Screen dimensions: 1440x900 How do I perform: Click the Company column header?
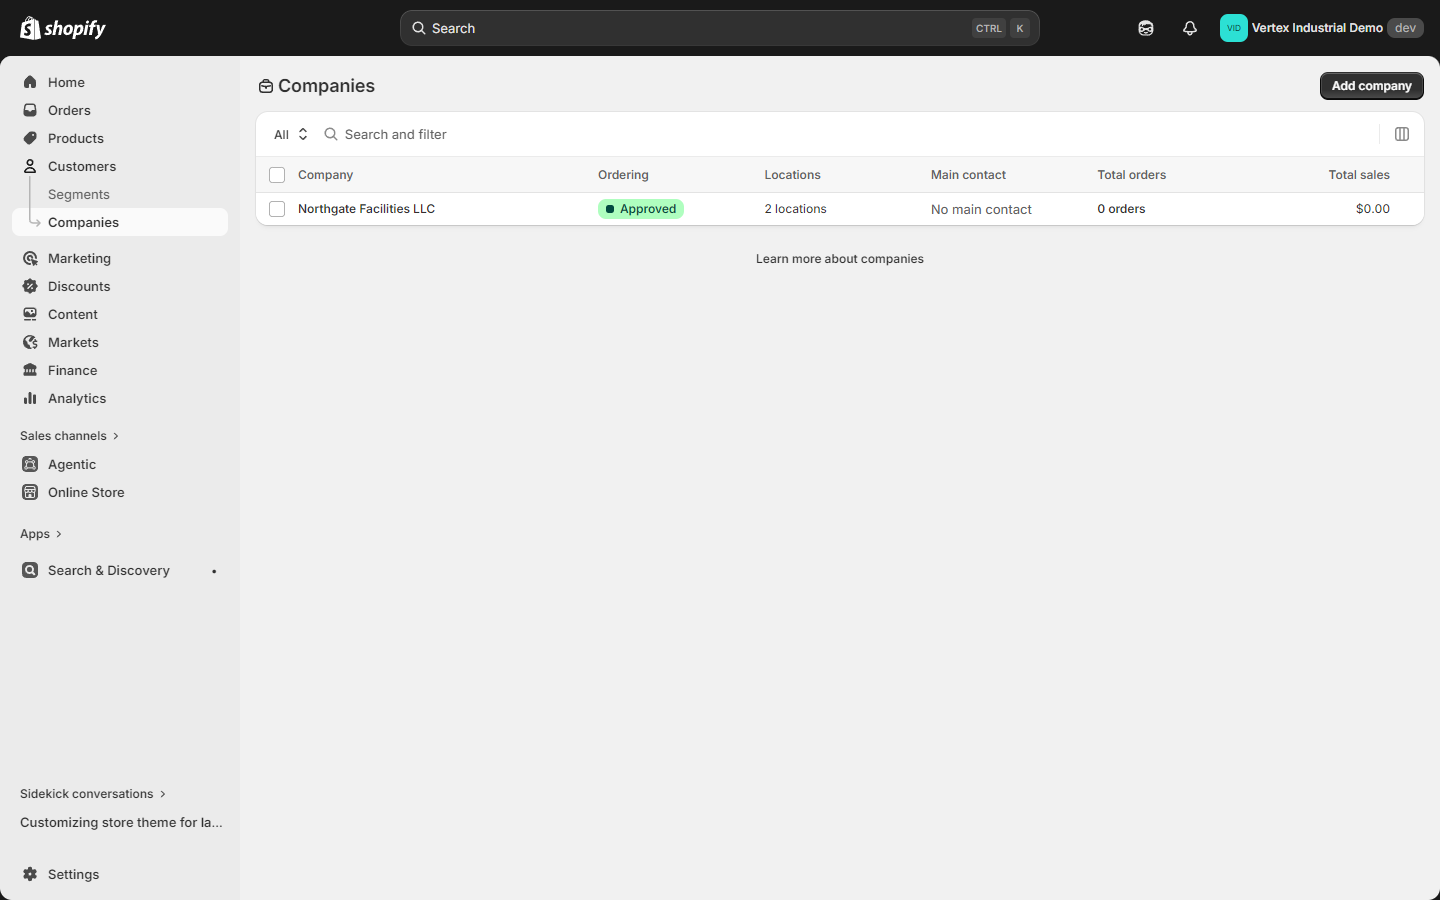[x=325, y=175]
